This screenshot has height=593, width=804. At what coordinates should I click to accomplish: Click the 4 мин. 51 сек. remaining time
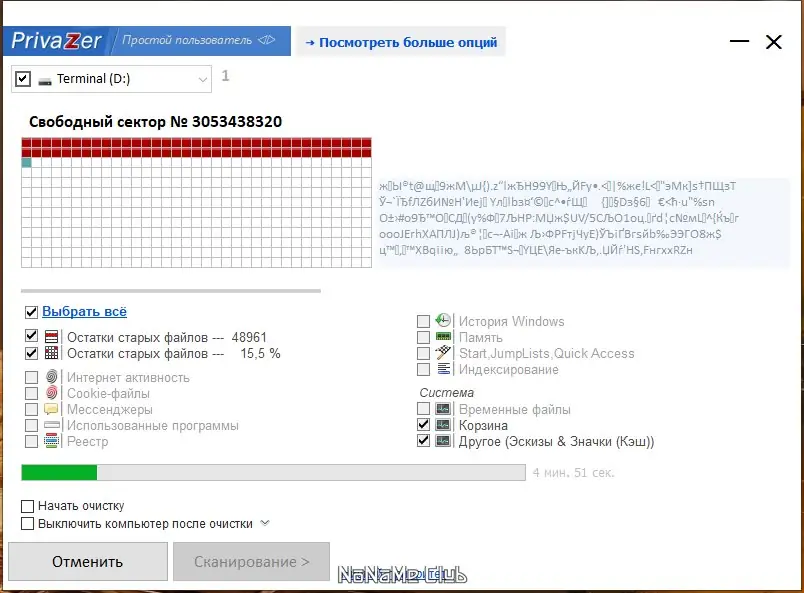pyautogui.click(x=573, y=472)
